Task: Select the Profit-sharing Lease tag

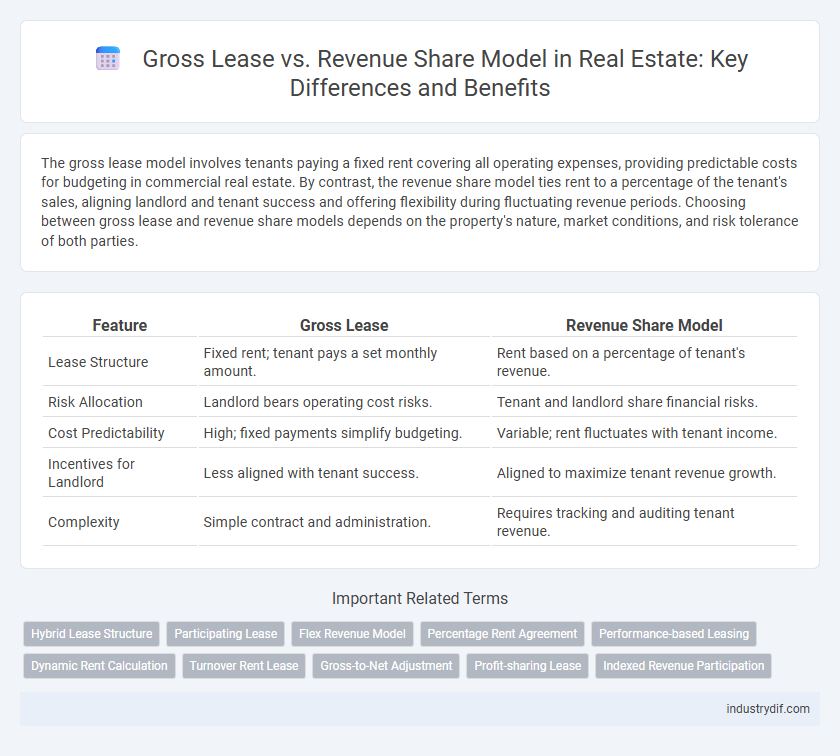Action: tap(528, 666)
